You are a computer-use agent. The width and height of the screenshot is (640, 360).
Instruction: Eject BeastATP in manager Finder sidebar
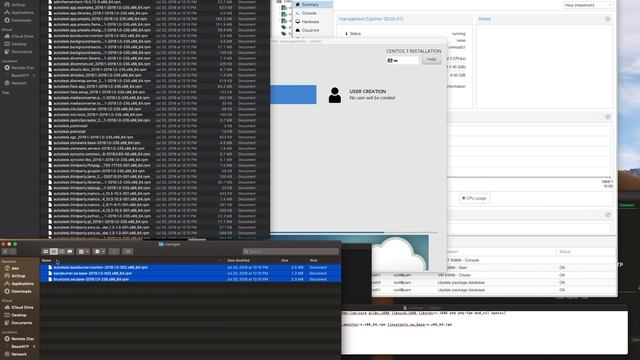(x=34, y=347)
